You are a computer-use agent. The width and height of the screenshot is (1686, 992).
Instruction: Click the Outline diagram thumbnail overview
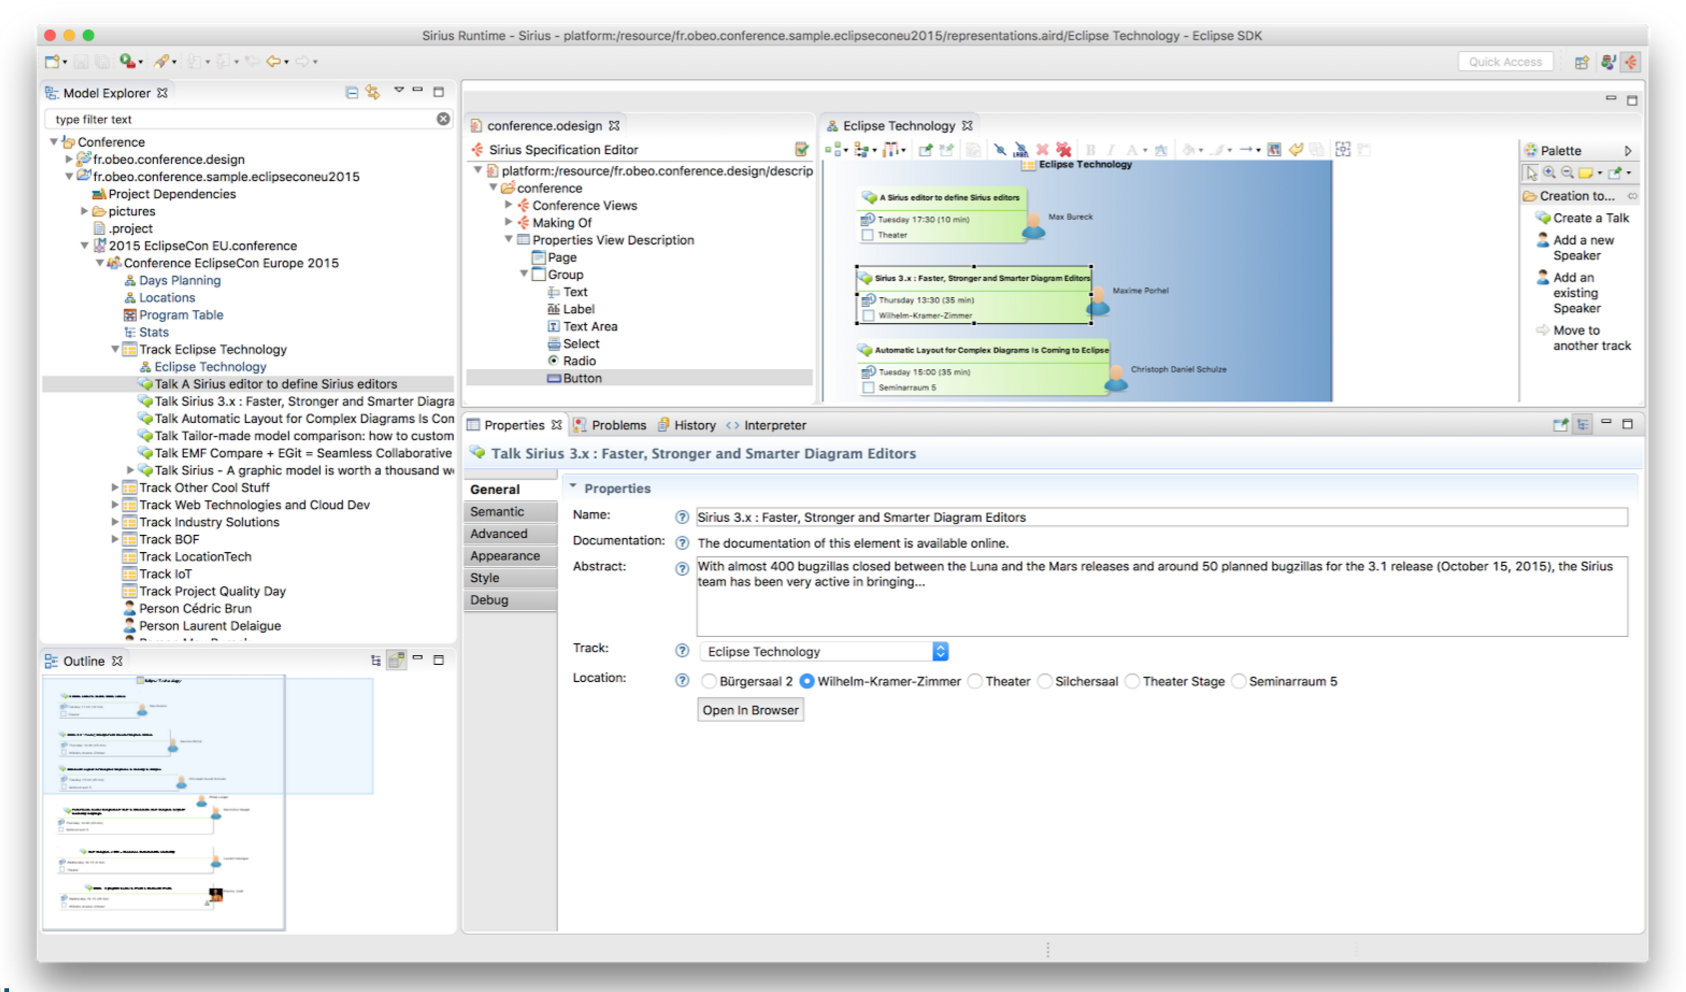click(164, 802)
